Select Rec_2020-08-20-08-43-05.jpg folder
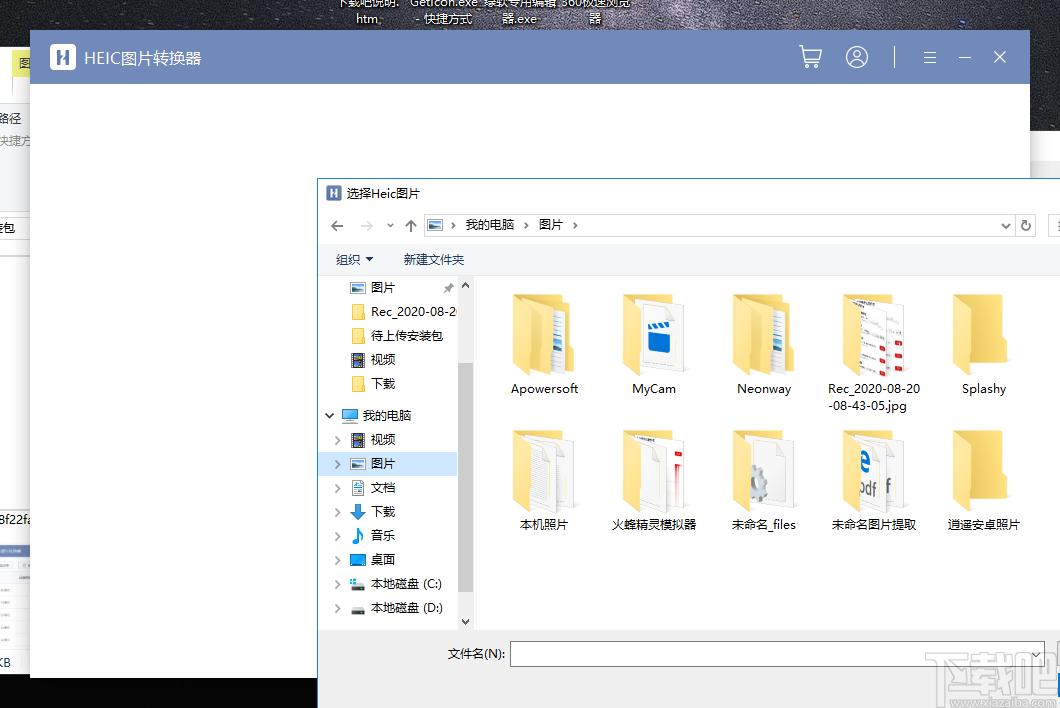 pyautogui.click(x=873, y=353)
